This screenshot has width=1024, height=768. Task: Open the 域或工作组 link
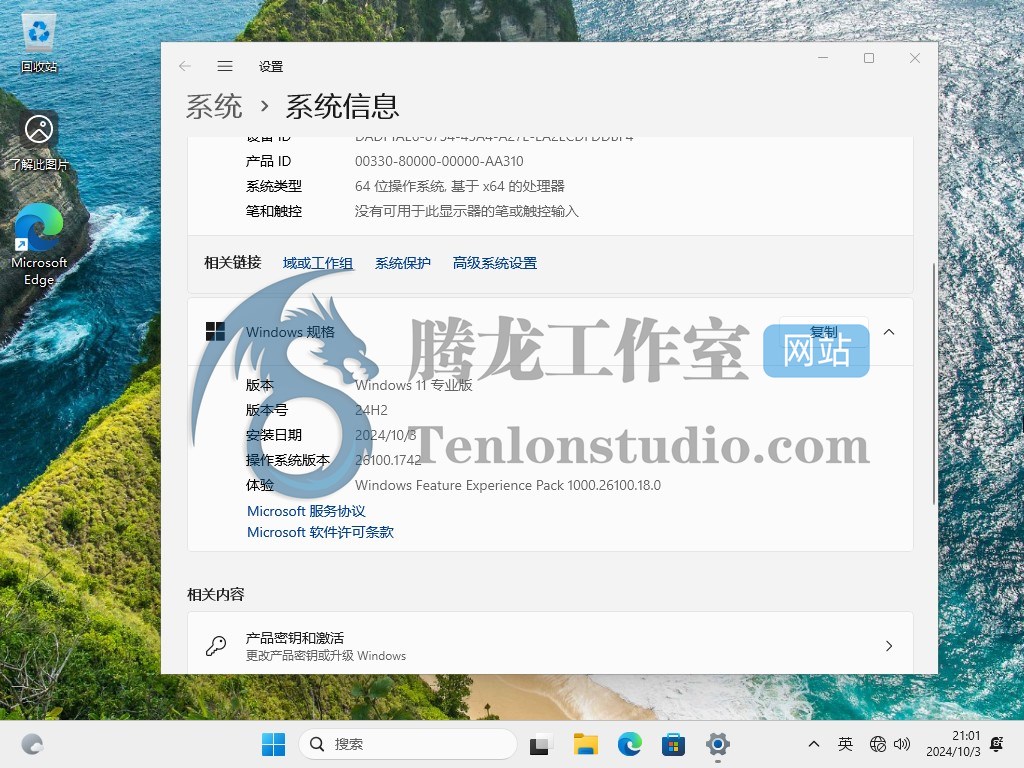[x=318, y=263]
